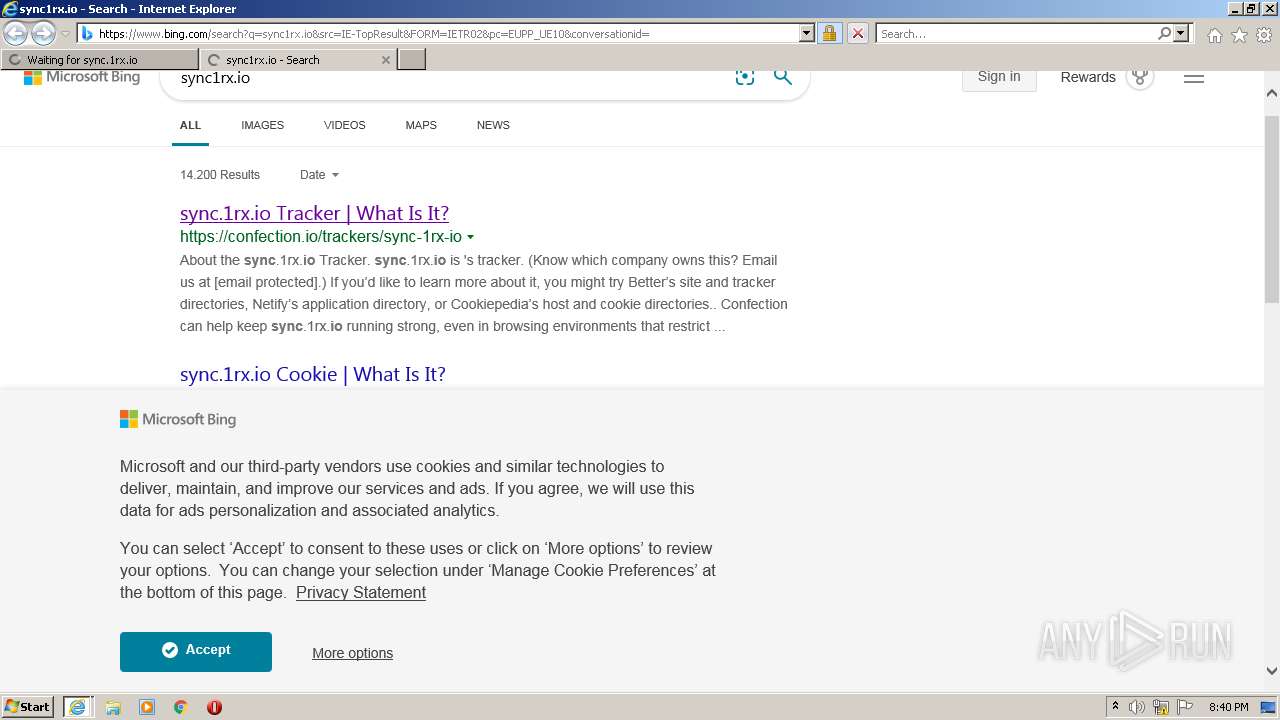The width and height of the screenshot is (1280, 720).
Task: Accept cookies with the Accept button
Action: tap(196, 651)
